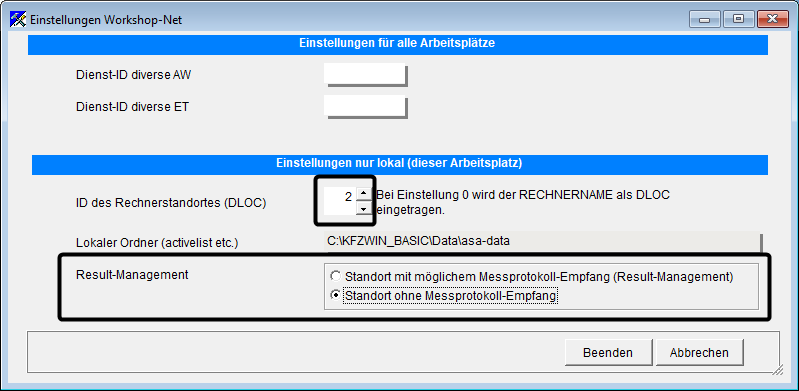
Task: Click the 'ID des Rechnerstandortes (DLOC)' label
Action: click(x=171, y=203)
